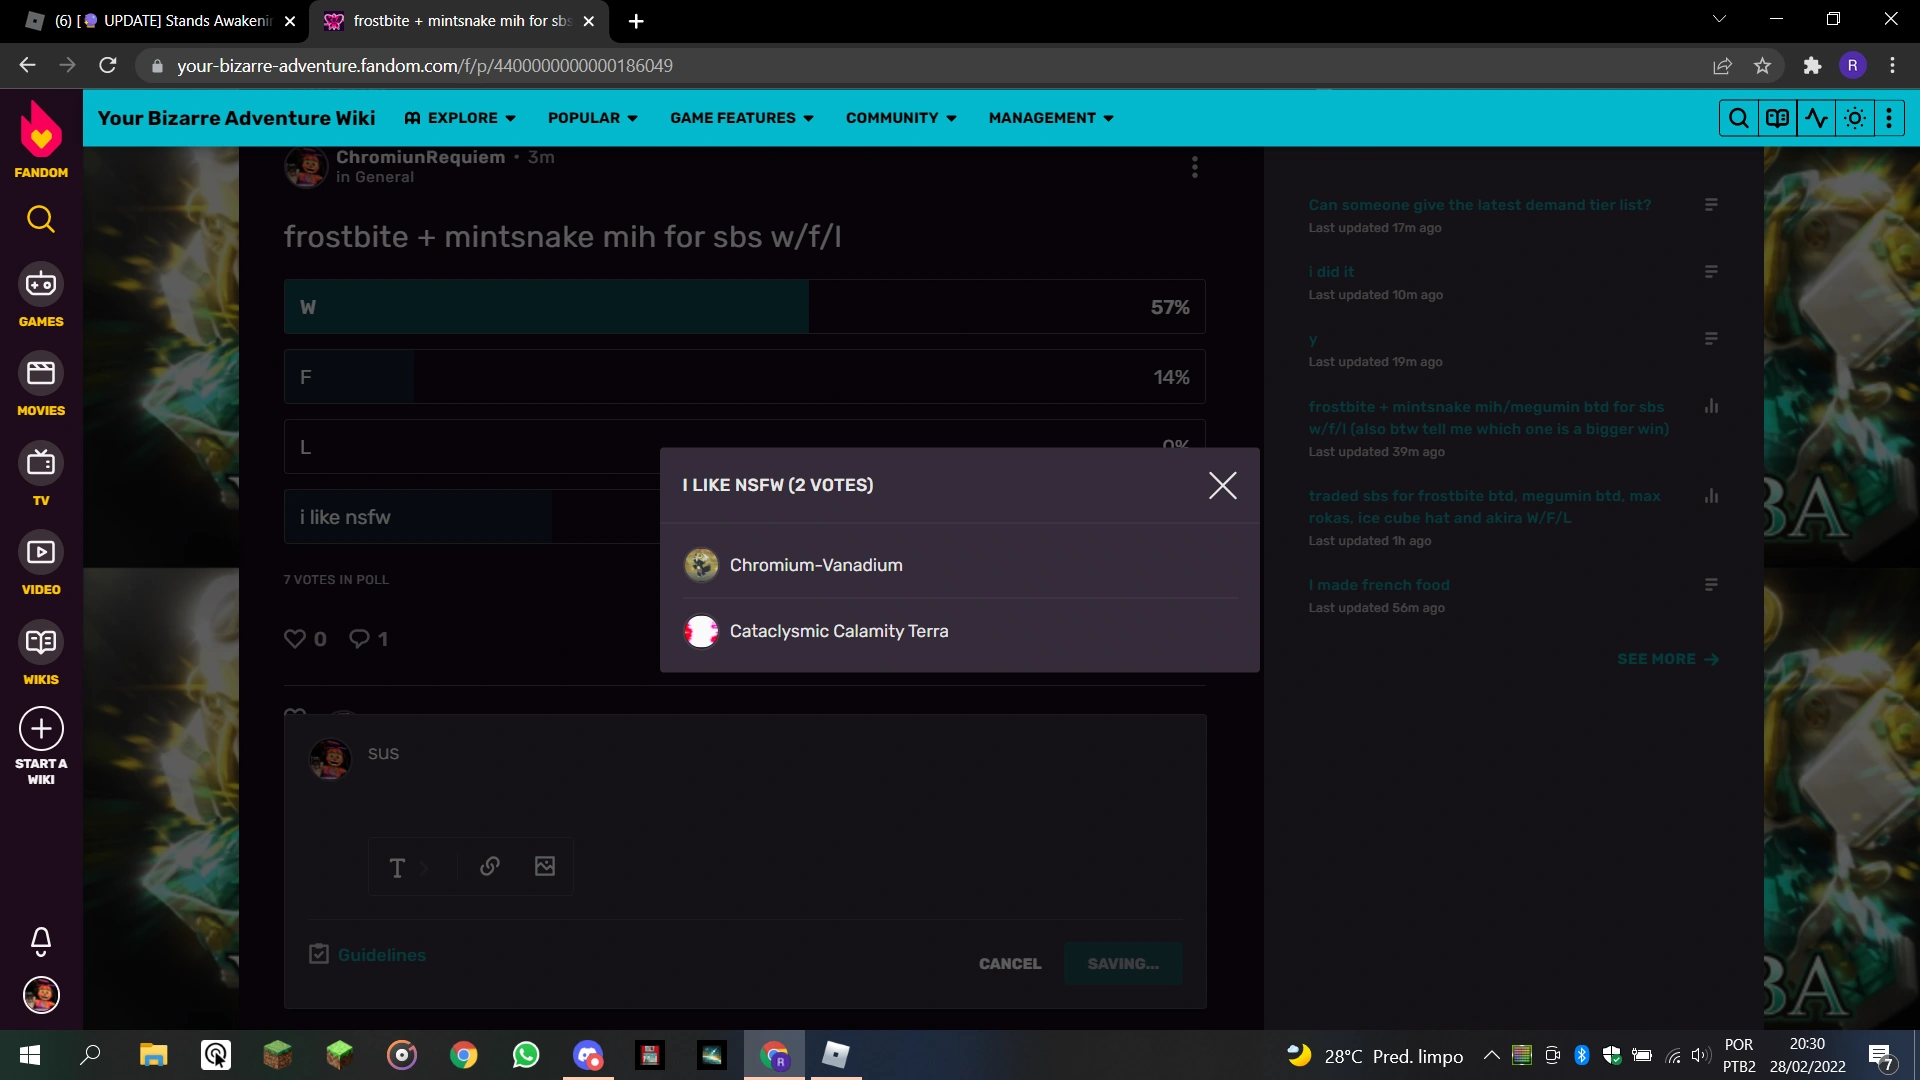
Task: Open the Games section icon
Action: coord(41,285)
